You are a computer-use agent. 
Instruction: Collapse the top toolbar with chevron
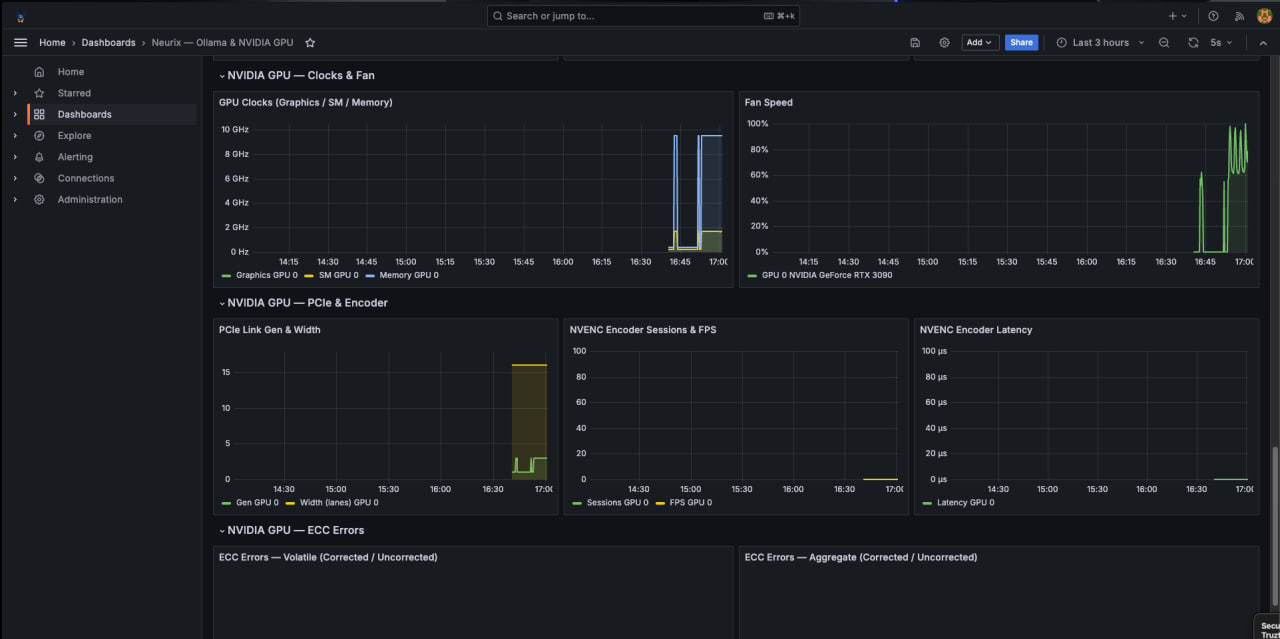1262,43
